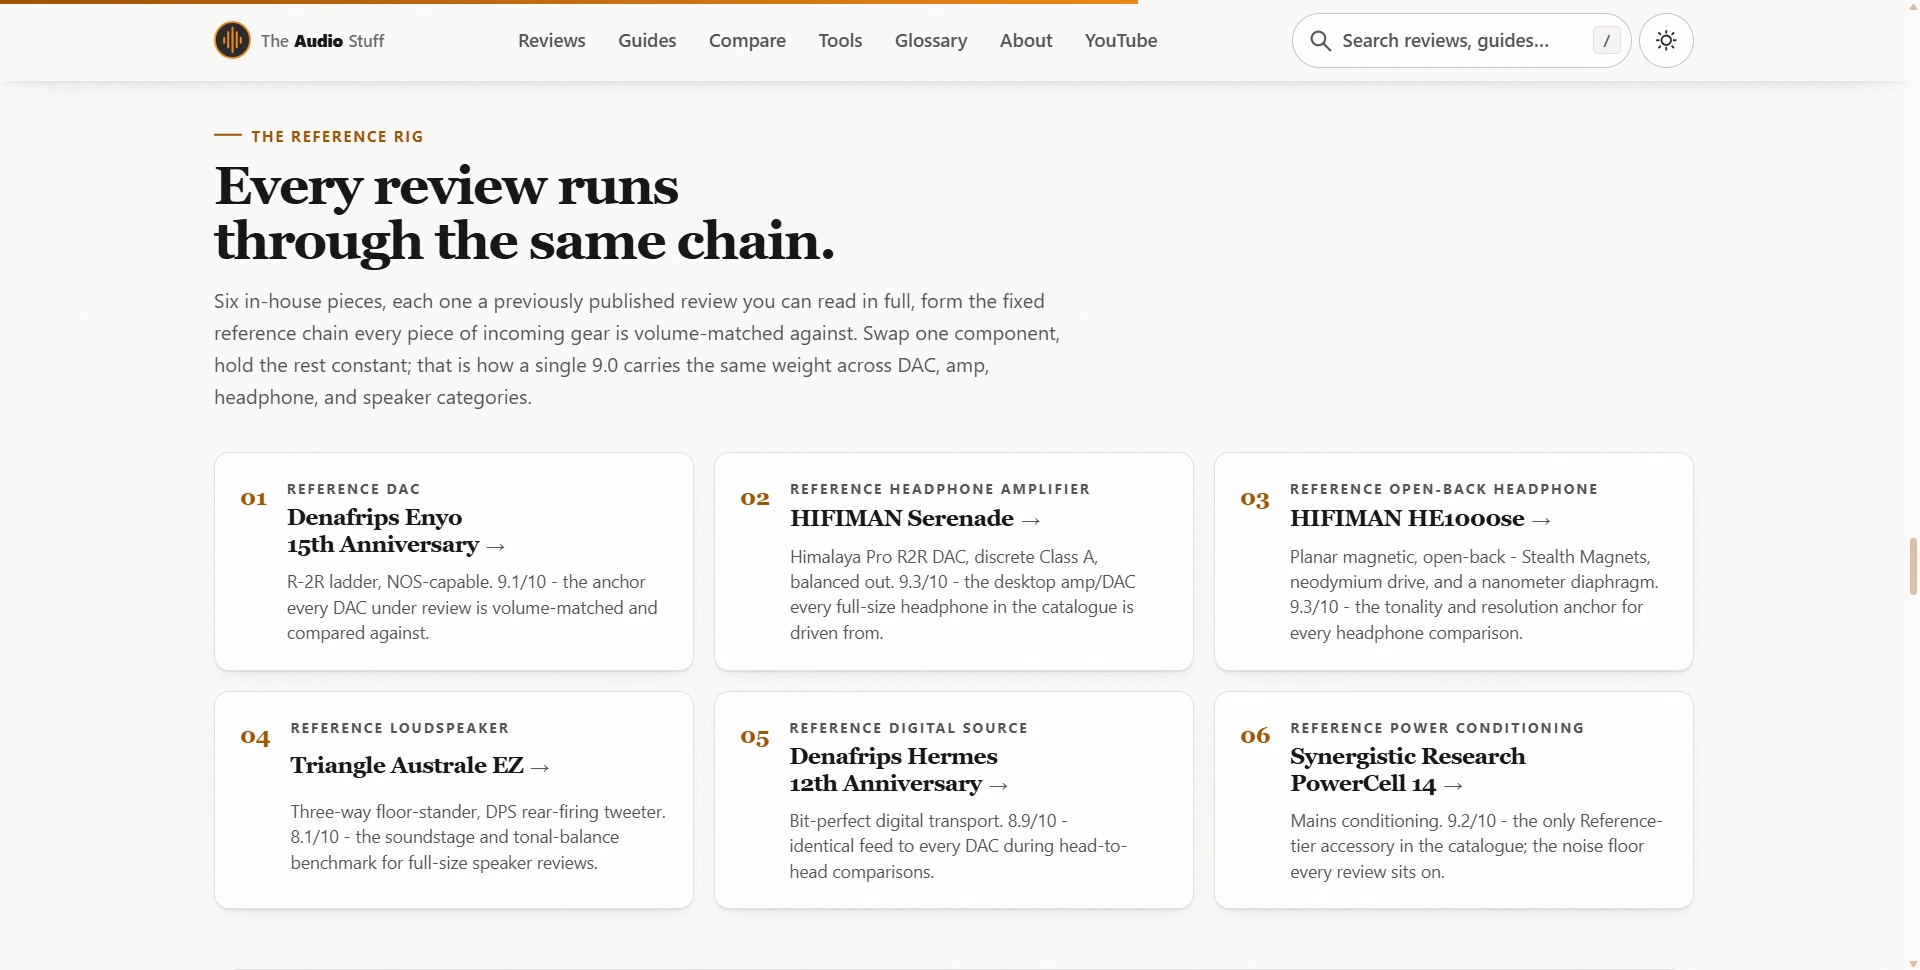Click the 02 number on Headphone Amplifier card

click(x=755, y=498)
